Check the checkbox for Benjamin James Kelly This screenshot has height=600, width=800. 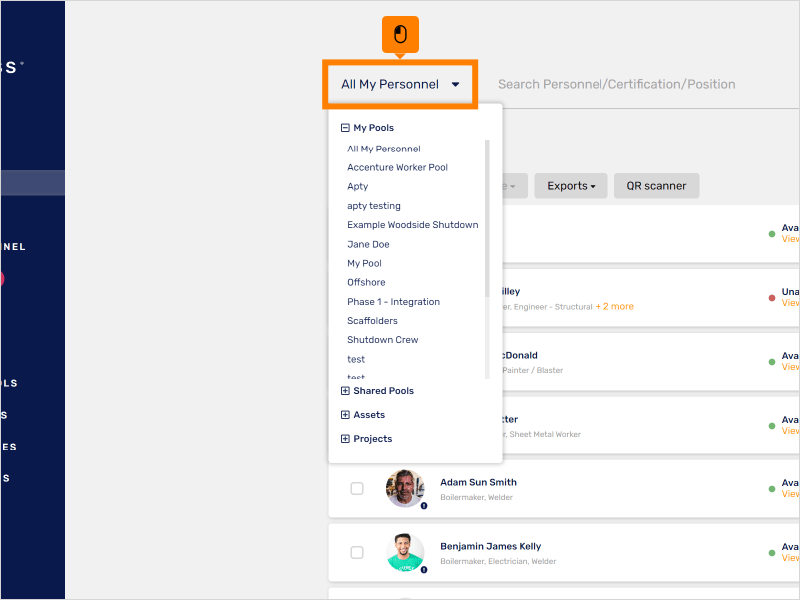[x=357, y=552]
